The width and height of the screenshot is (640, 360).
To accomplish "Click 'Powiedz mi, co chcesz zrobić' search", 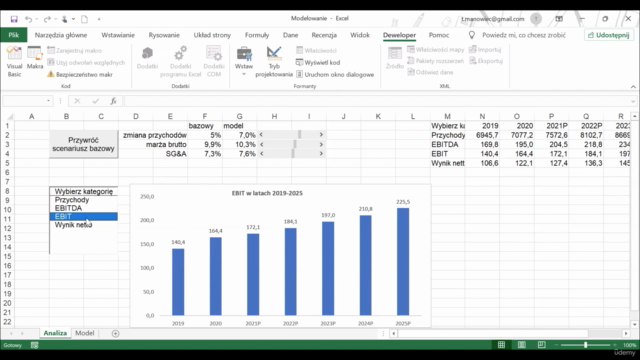I will tap(524, 35).
